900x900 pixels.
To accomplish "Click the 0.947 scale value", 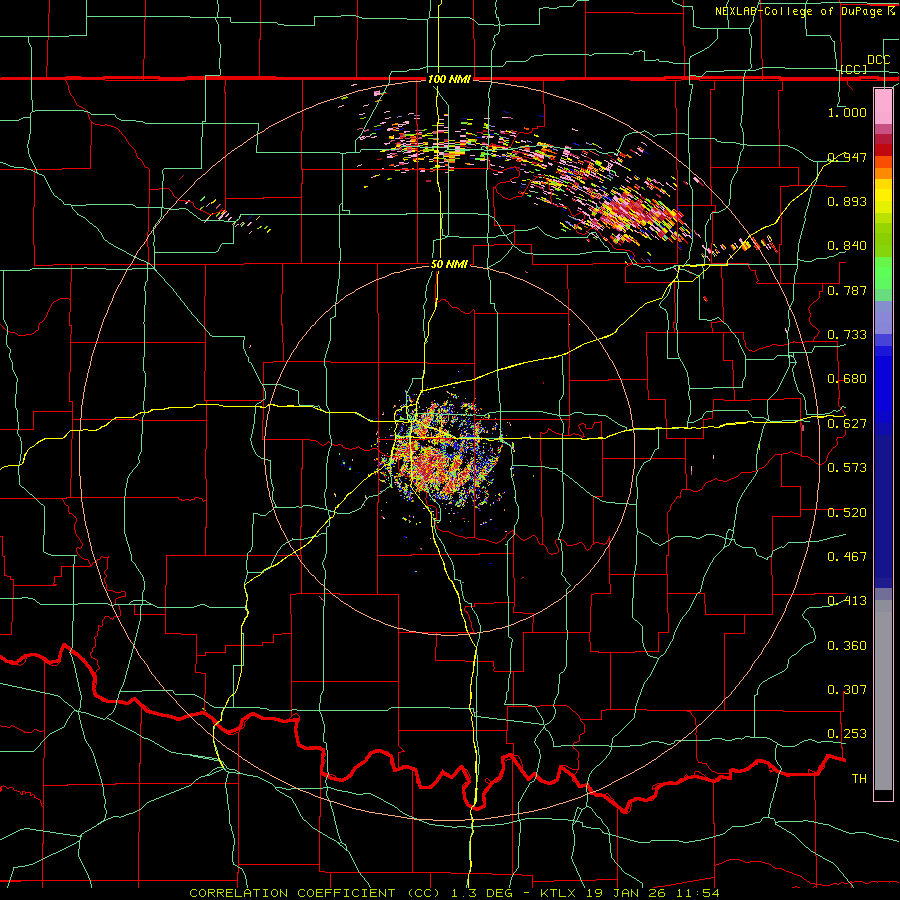I will click(x=847, y=157).
